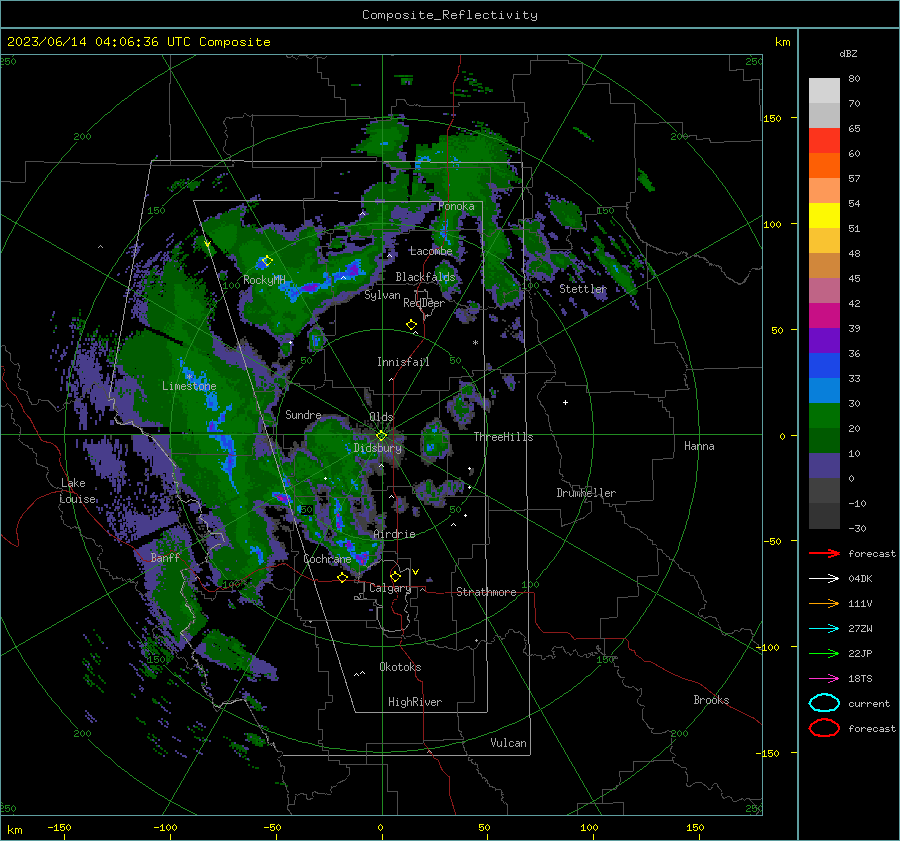Image resolution: width=900 pixels, height=841 pixels.
Task: Click the Ponoka city label
Action: pyautogui.click(x=456, y=206)
